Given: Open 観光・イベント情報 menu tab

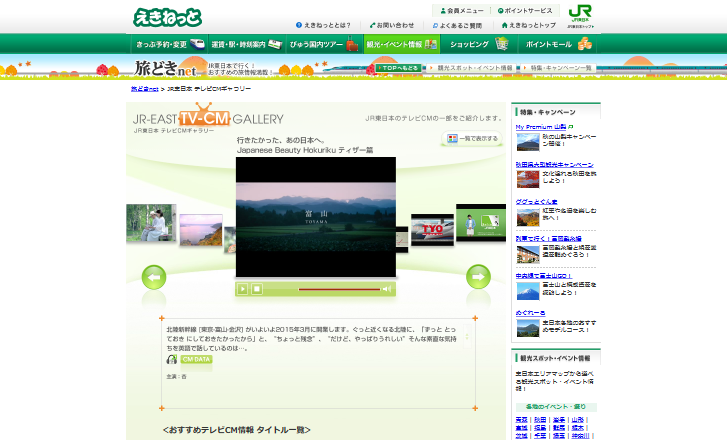Looking at the screenshot, I should coord(402,44).
